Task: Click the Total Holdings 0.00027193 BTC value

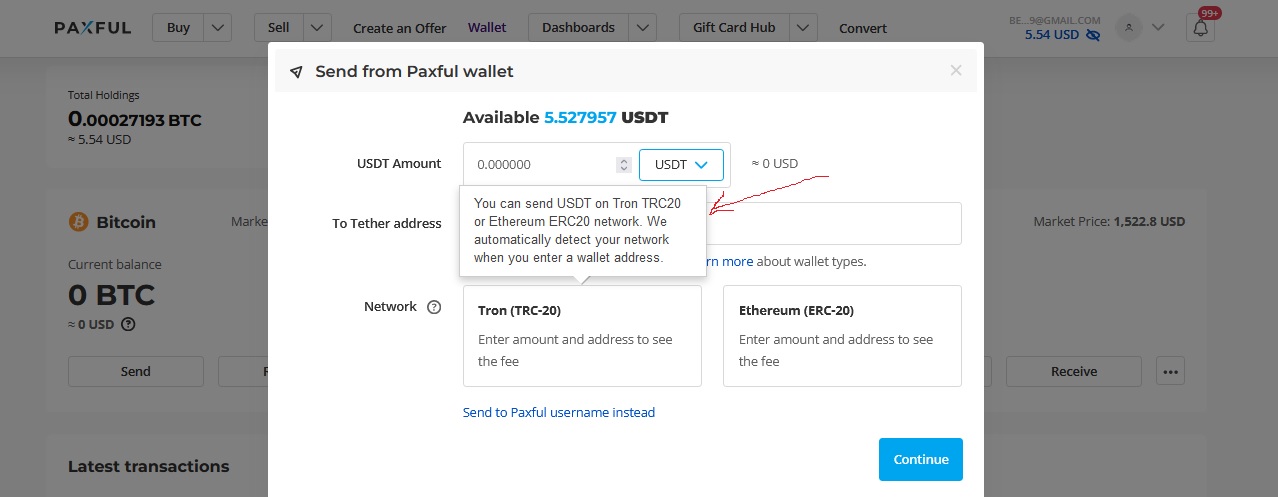Action: [x=135, y=120]
